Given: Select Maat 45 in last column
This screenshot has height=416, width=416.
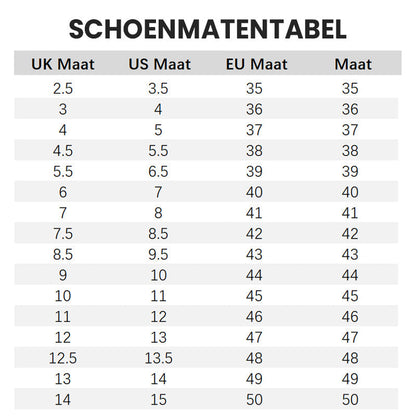Looking at the screenshot, I should click(350, 296).
